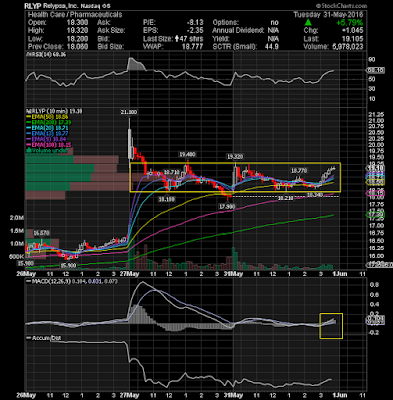Click the 1.5M volume axis label
Screen dimensions: 393x400
pyautogui.click(x=17, y=231)
